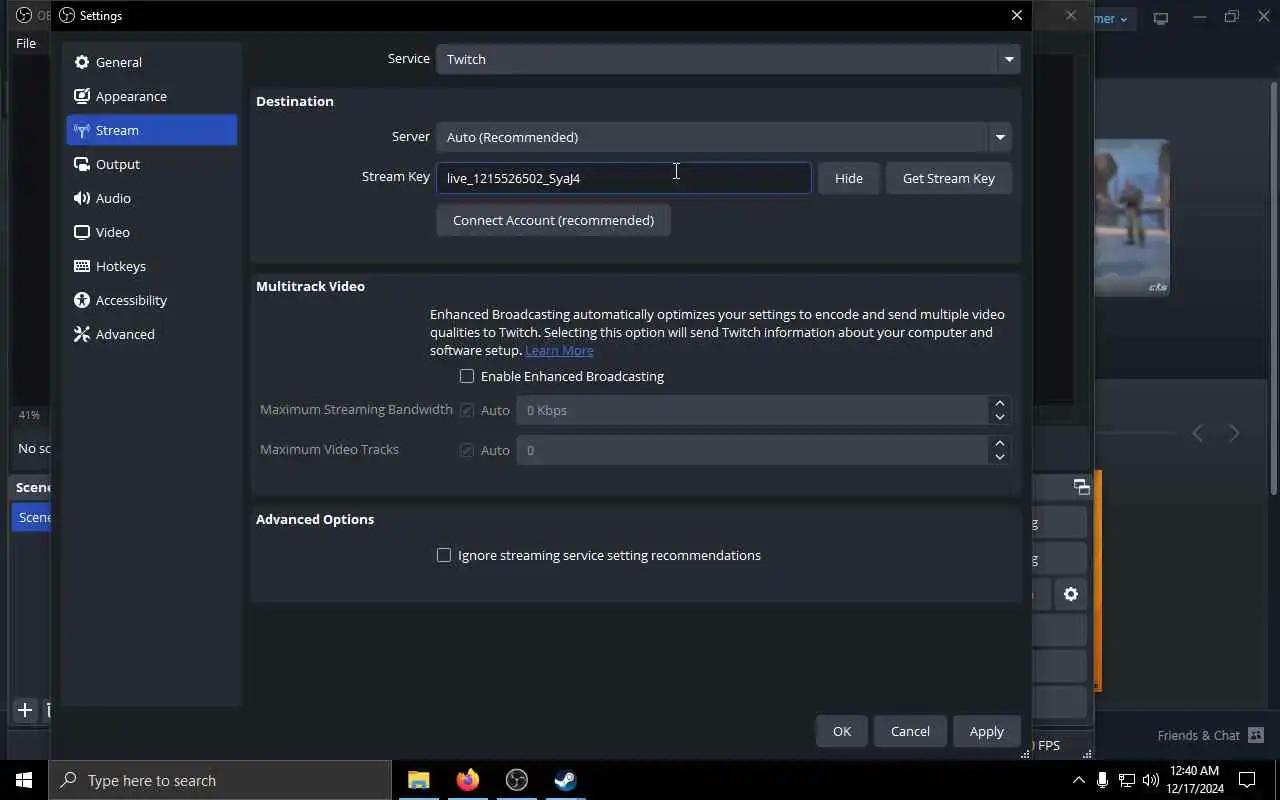The width and height of the screenshot is (1280, 800).
Task: Click the Steam window vertical scrollbar
Action: pos(1273,288)
